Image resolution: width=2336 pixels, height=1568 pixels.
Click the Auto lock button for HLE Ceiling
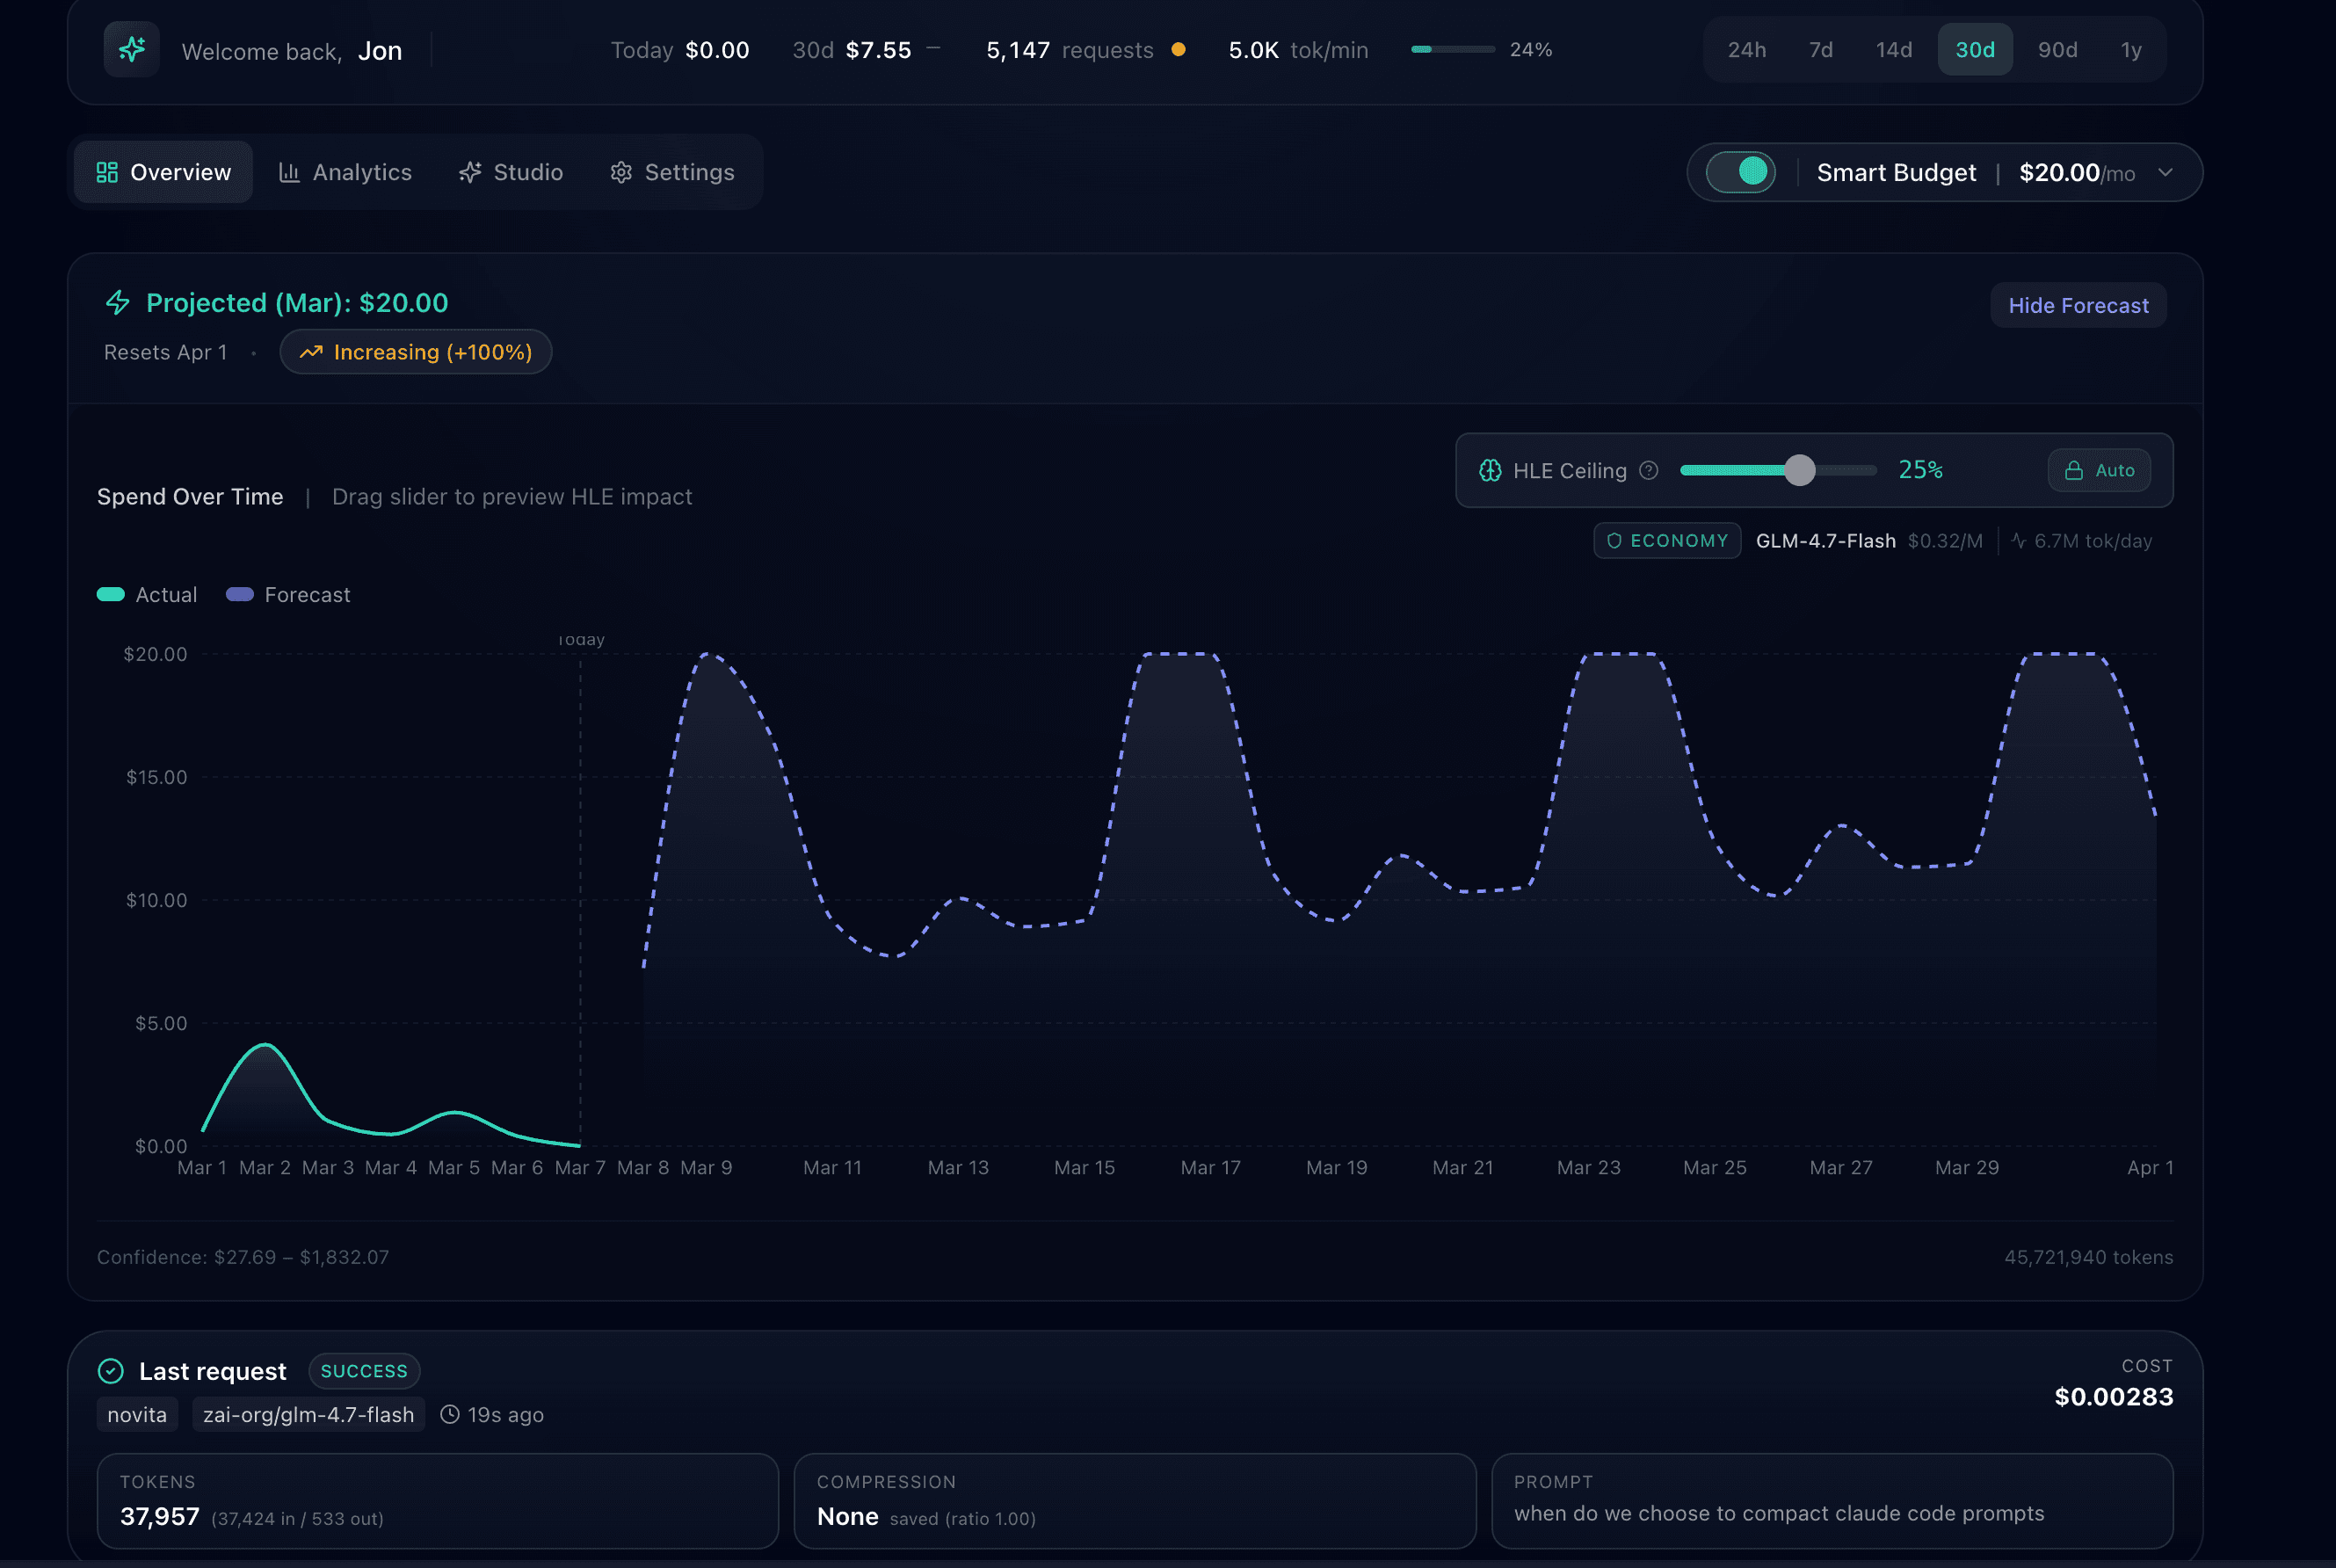pyautogui.click(x=2099, y=470)
